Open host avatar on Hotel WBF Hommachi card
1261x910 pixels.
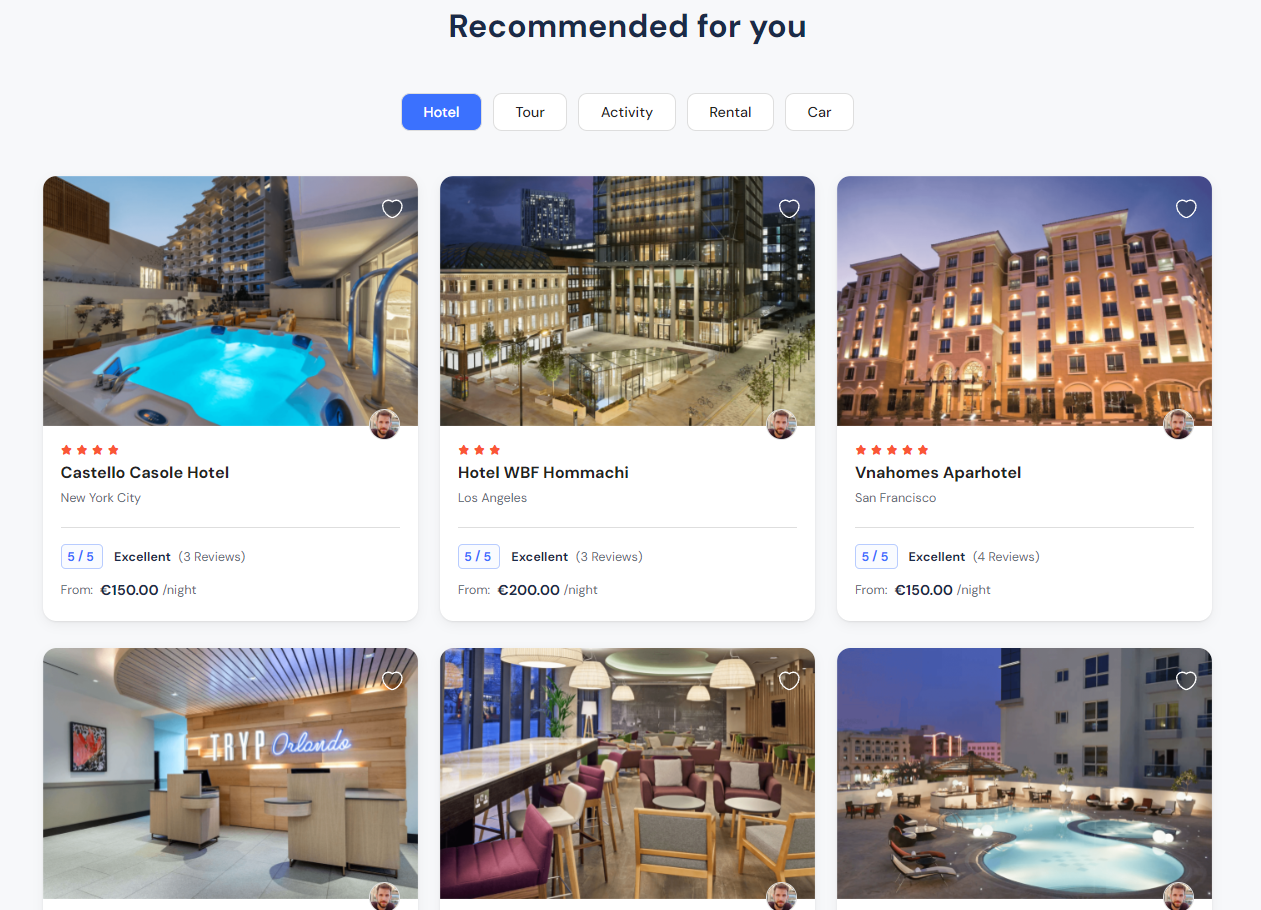[x=782, y=424]
